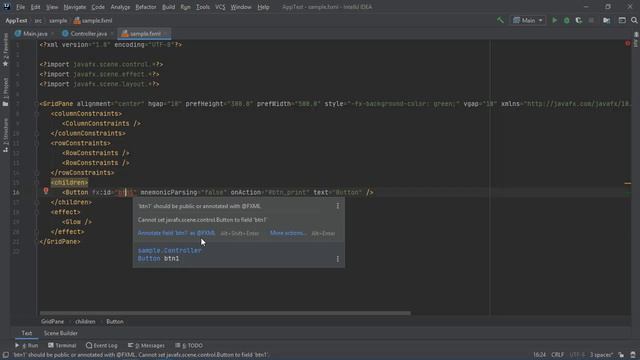Image resolution: width=640 pixels, height=360 pixels.
Task: Switch to the Scene Builder bottom tab
Action: point(60,333)
